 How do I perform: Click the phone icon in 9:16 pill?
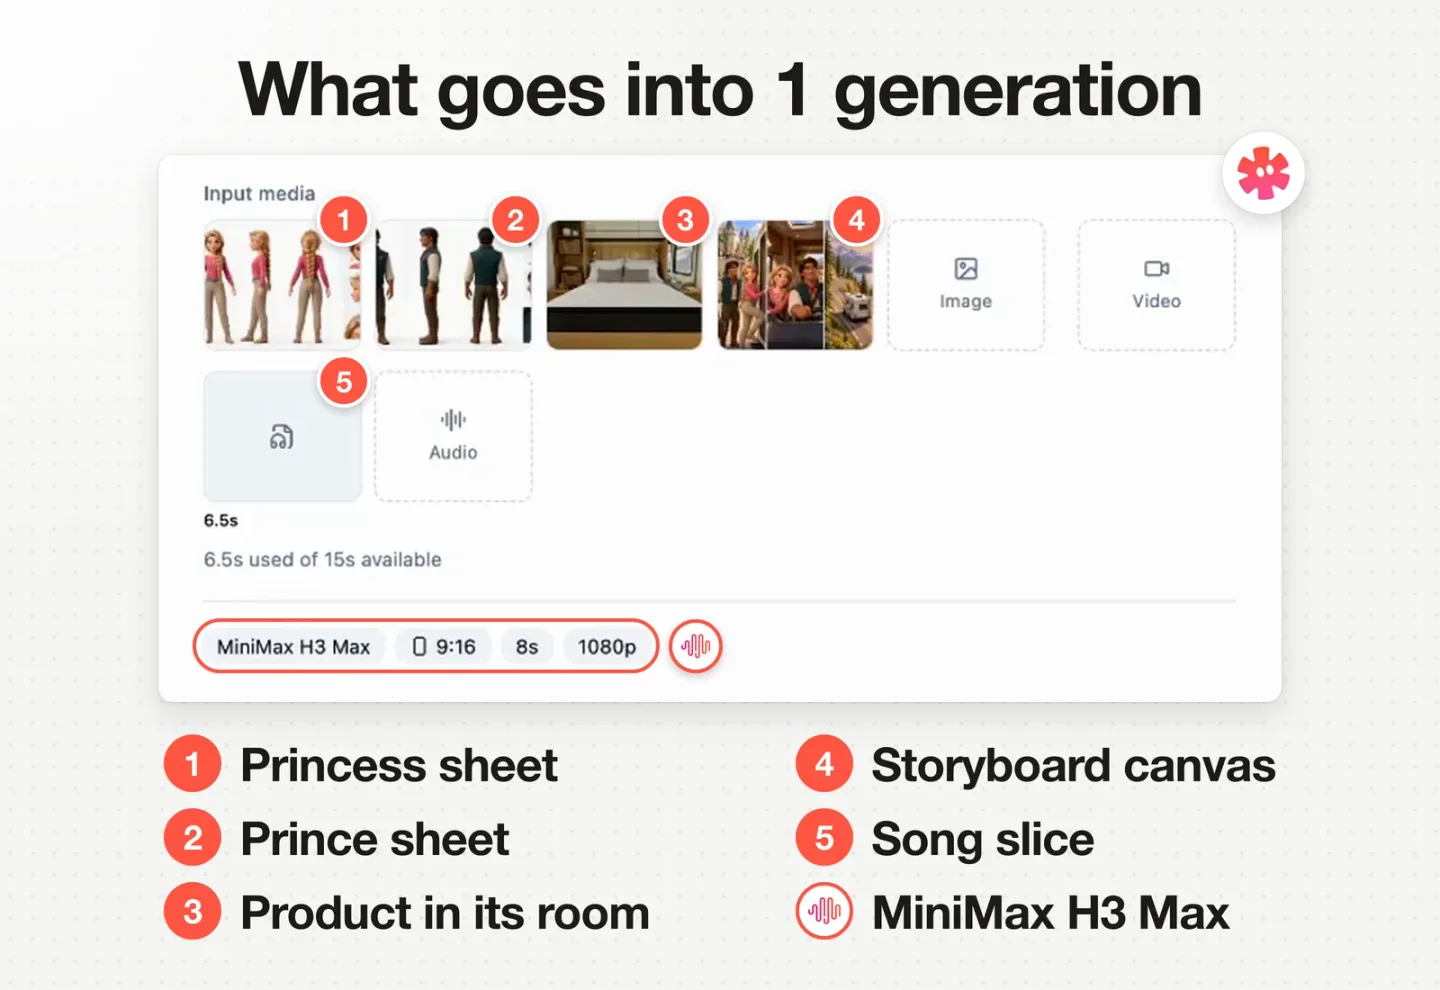pos(420,647)
